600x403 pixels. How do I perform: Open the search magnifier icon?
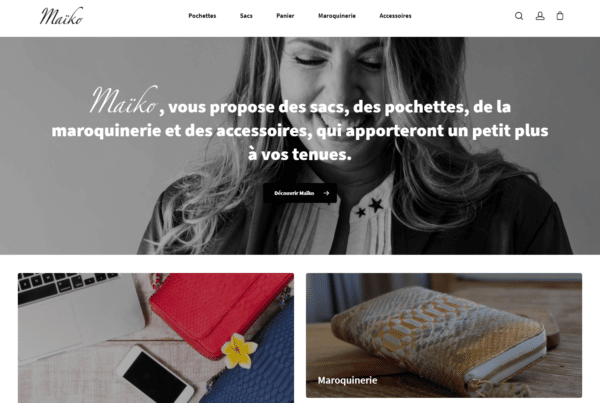[519, 16]
